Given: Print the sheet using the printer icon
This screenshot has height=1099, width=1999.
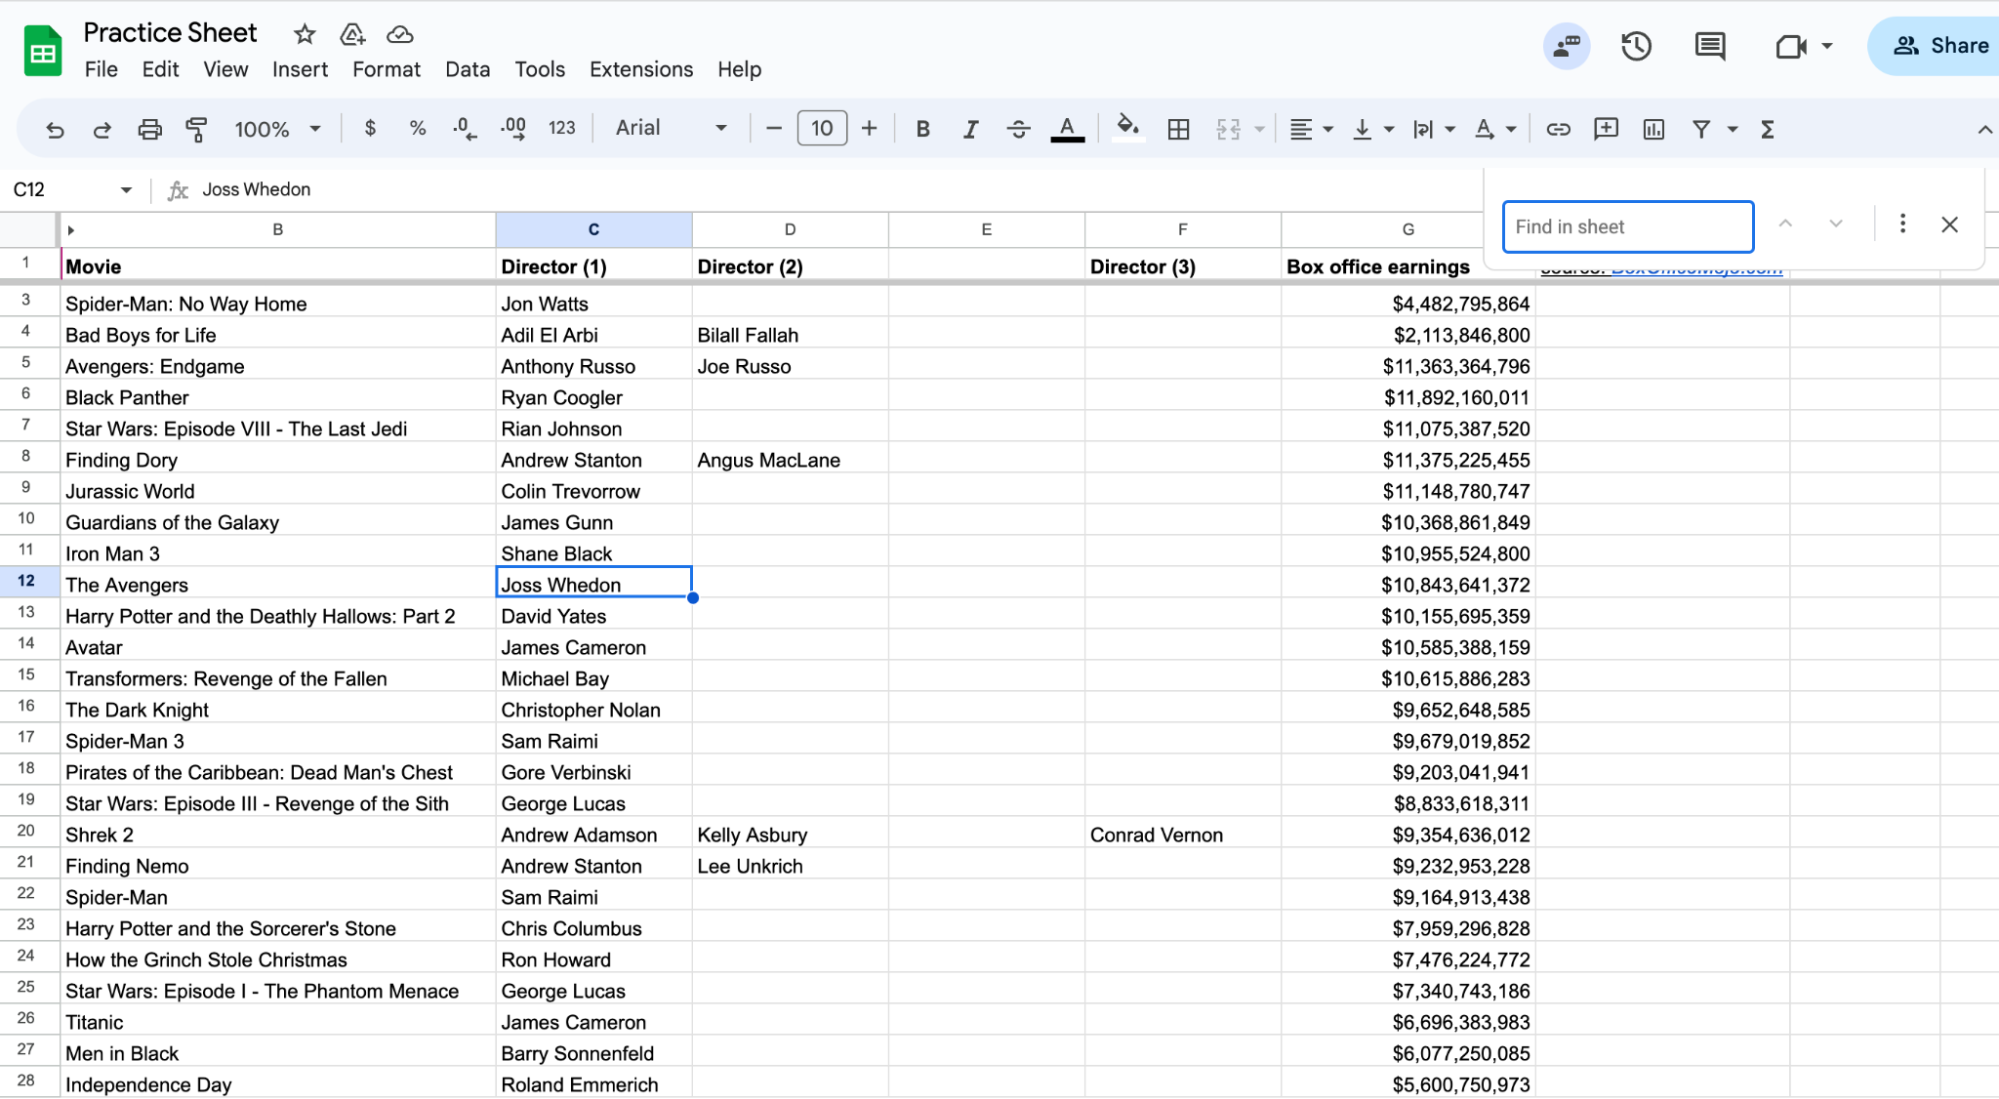Looking at the screenshot, I should tap(149, 129).
